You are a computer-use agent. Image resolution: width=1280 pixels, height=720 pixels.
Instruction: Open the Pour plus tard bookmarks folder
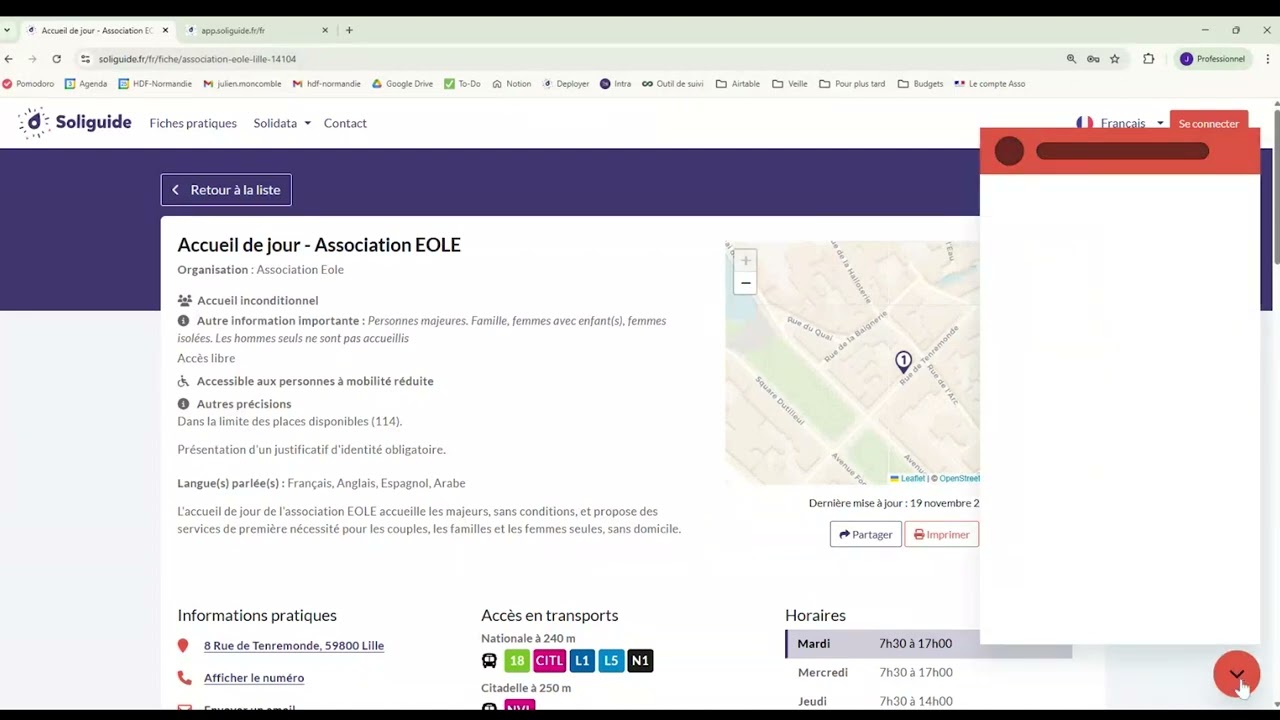point(852,84)
